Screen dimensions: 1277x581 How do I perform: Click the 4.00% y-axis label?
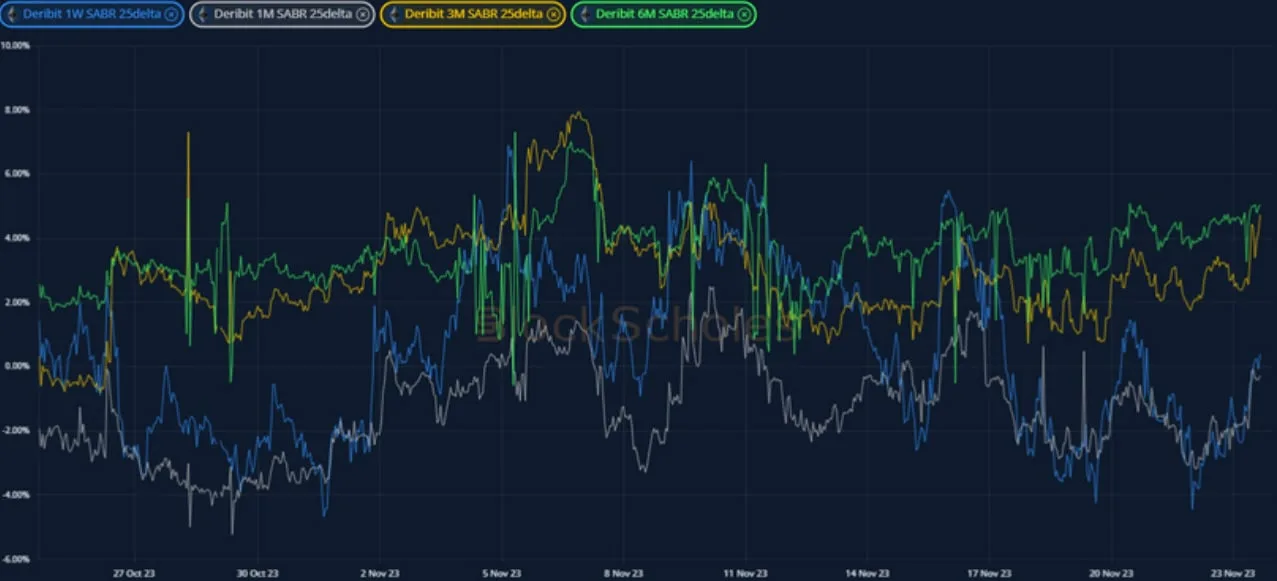18,238
